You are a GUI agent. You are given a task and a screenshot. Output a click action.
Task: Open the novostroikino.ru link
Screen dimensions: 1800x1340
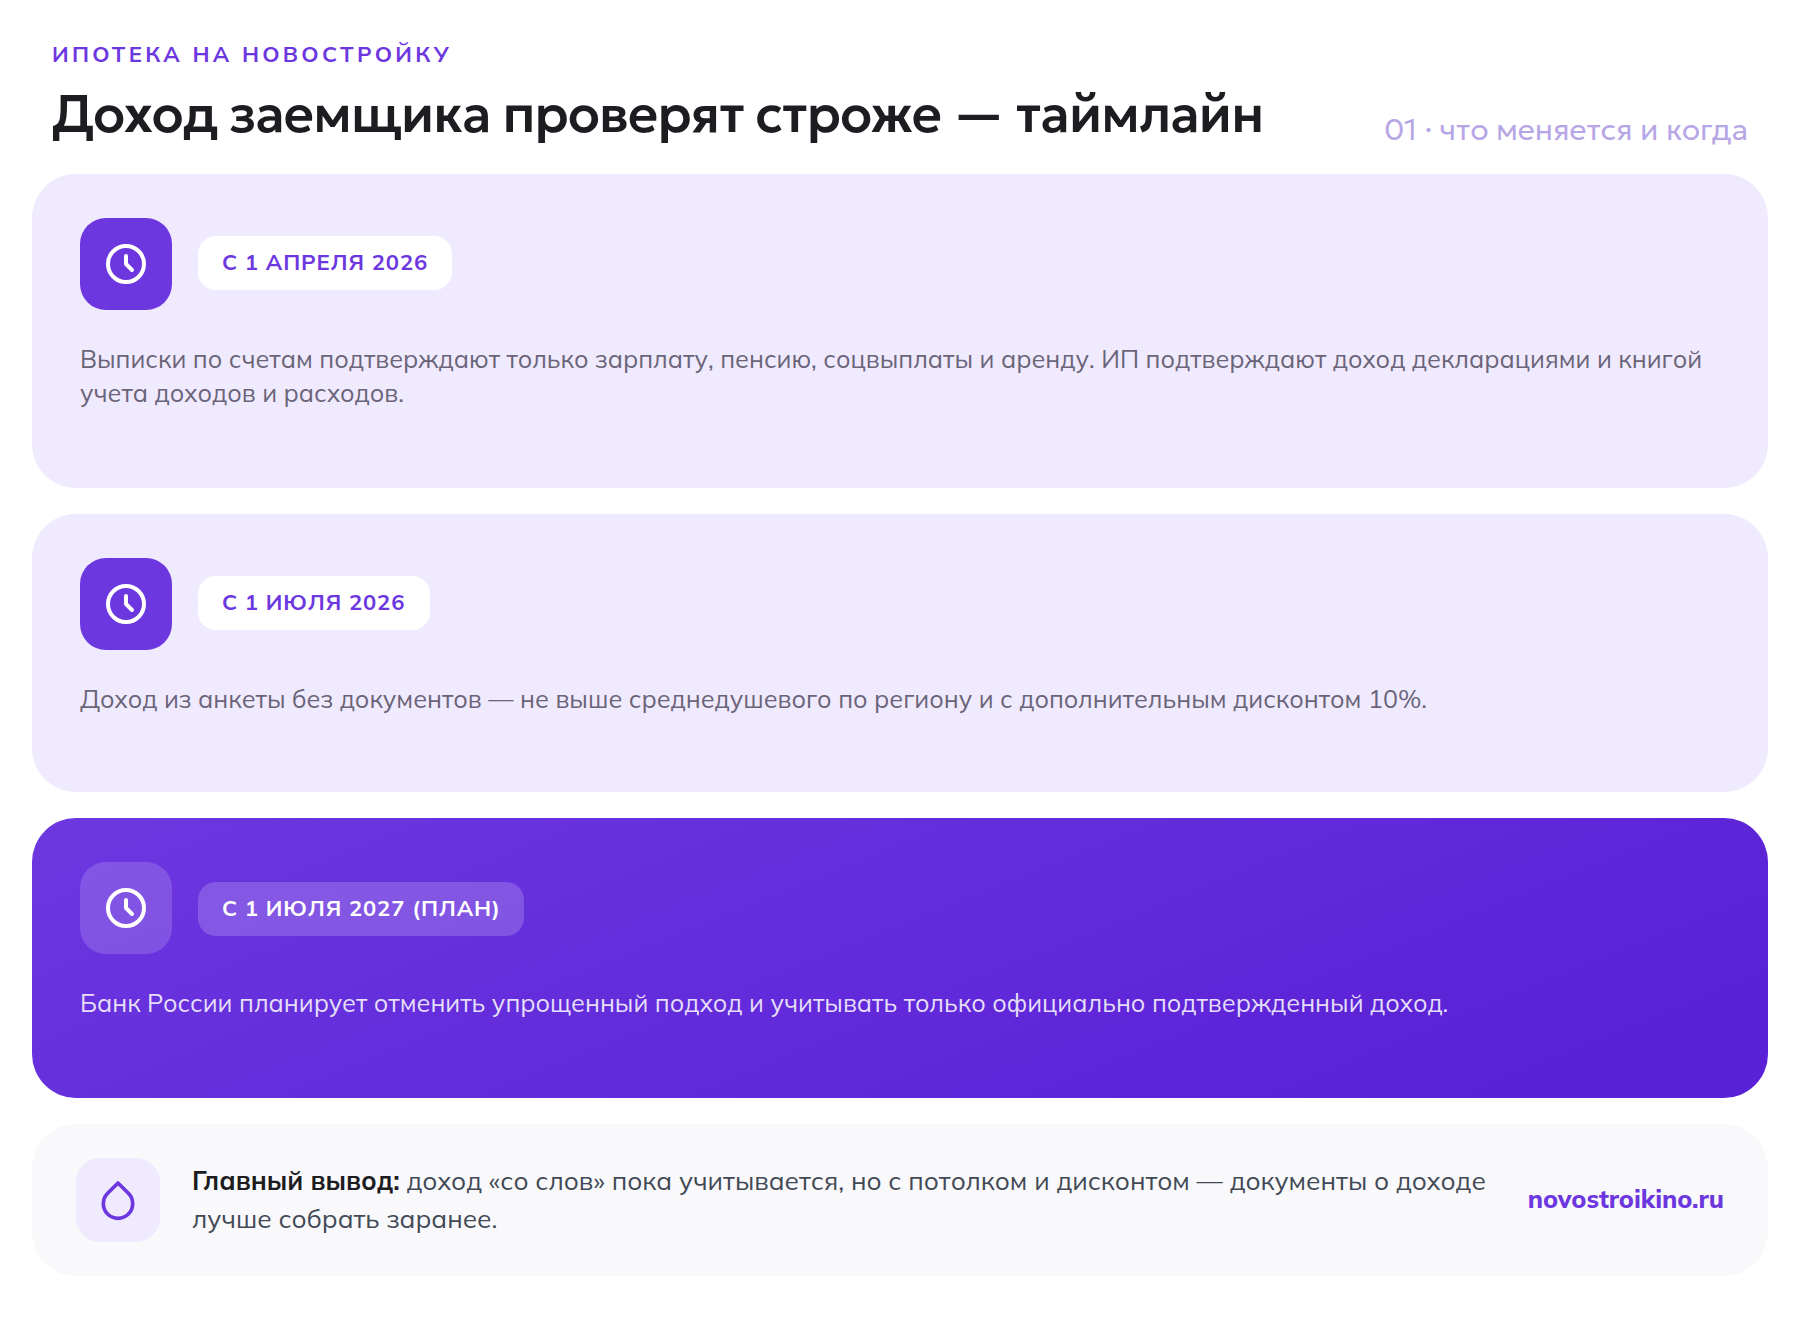point(1625,1200)
